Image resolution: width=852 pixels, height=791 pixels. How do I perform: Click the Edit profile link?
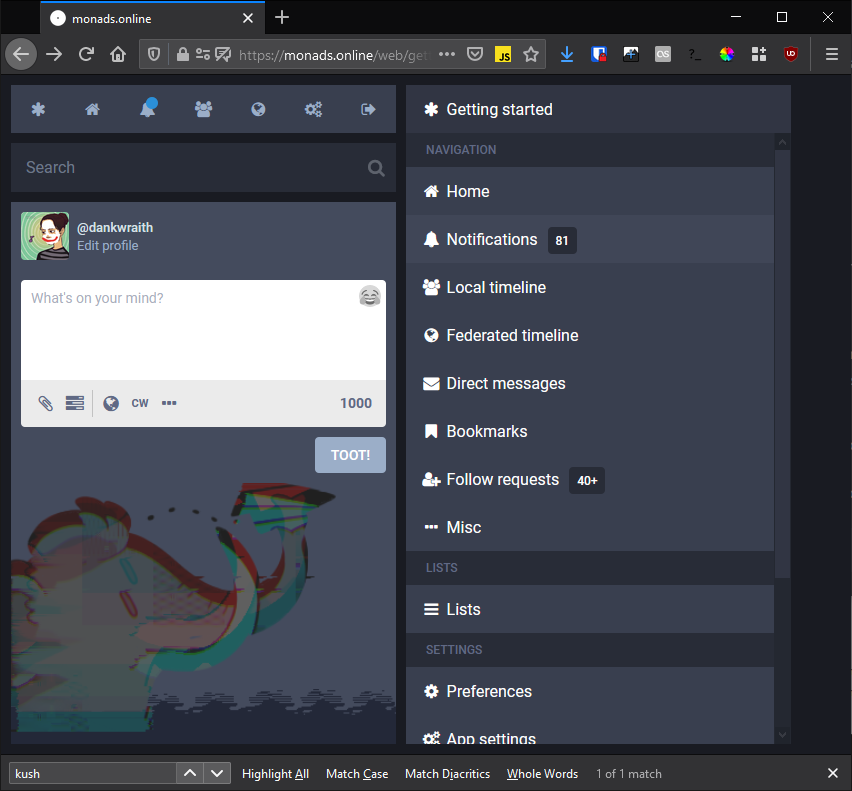point(108,246)
